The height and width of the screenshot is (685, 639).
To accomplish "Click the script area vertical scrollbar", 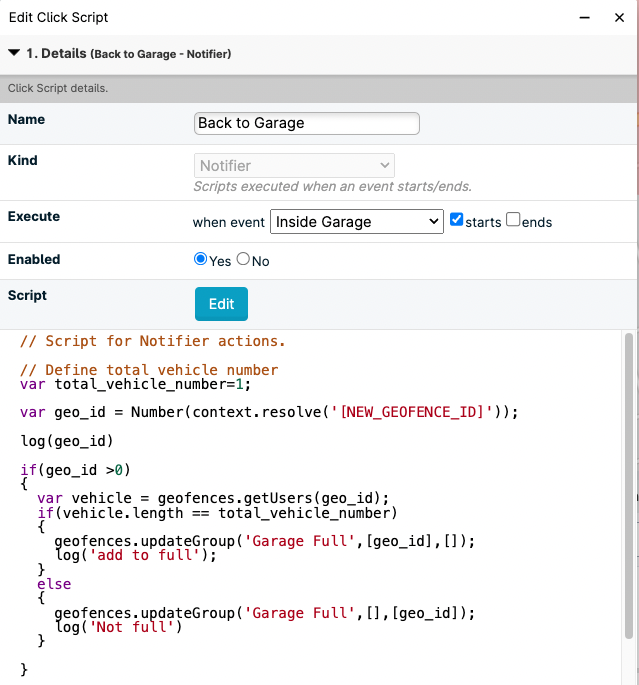I will [x=629, y=486].
